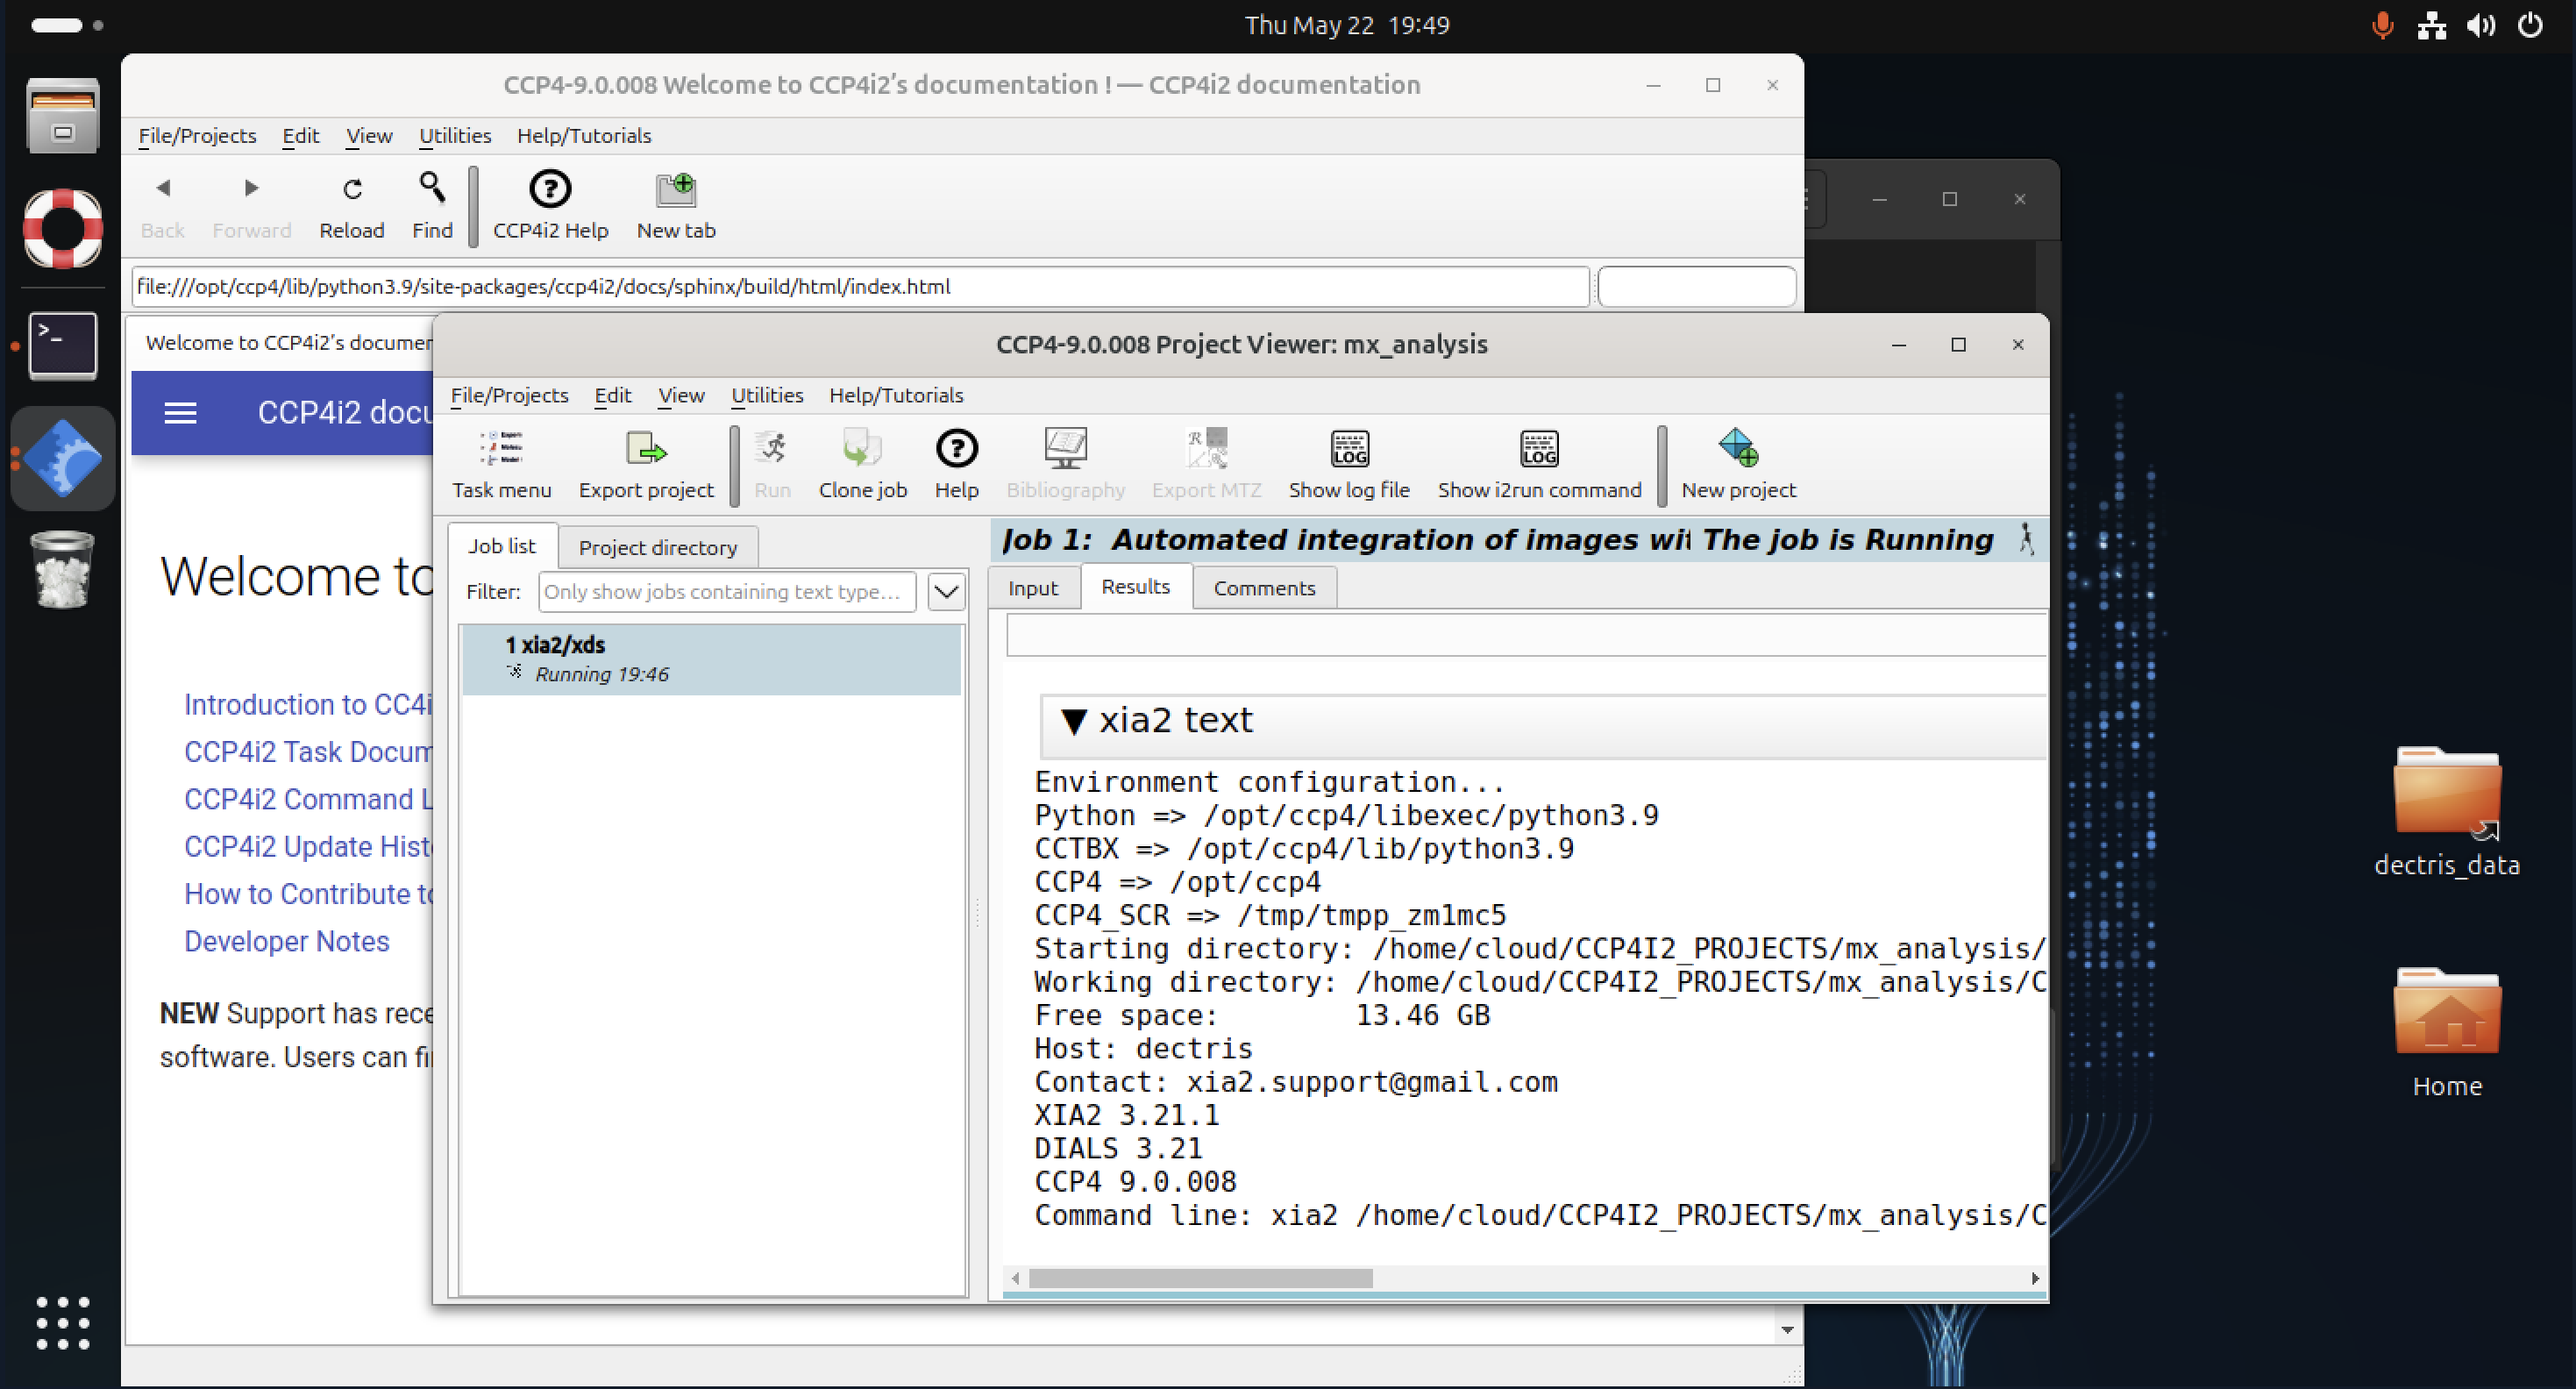This screenshot has height=1389, width=2576.
Task: Click Find in documentation window toolbar
Action: click(432, 206)
